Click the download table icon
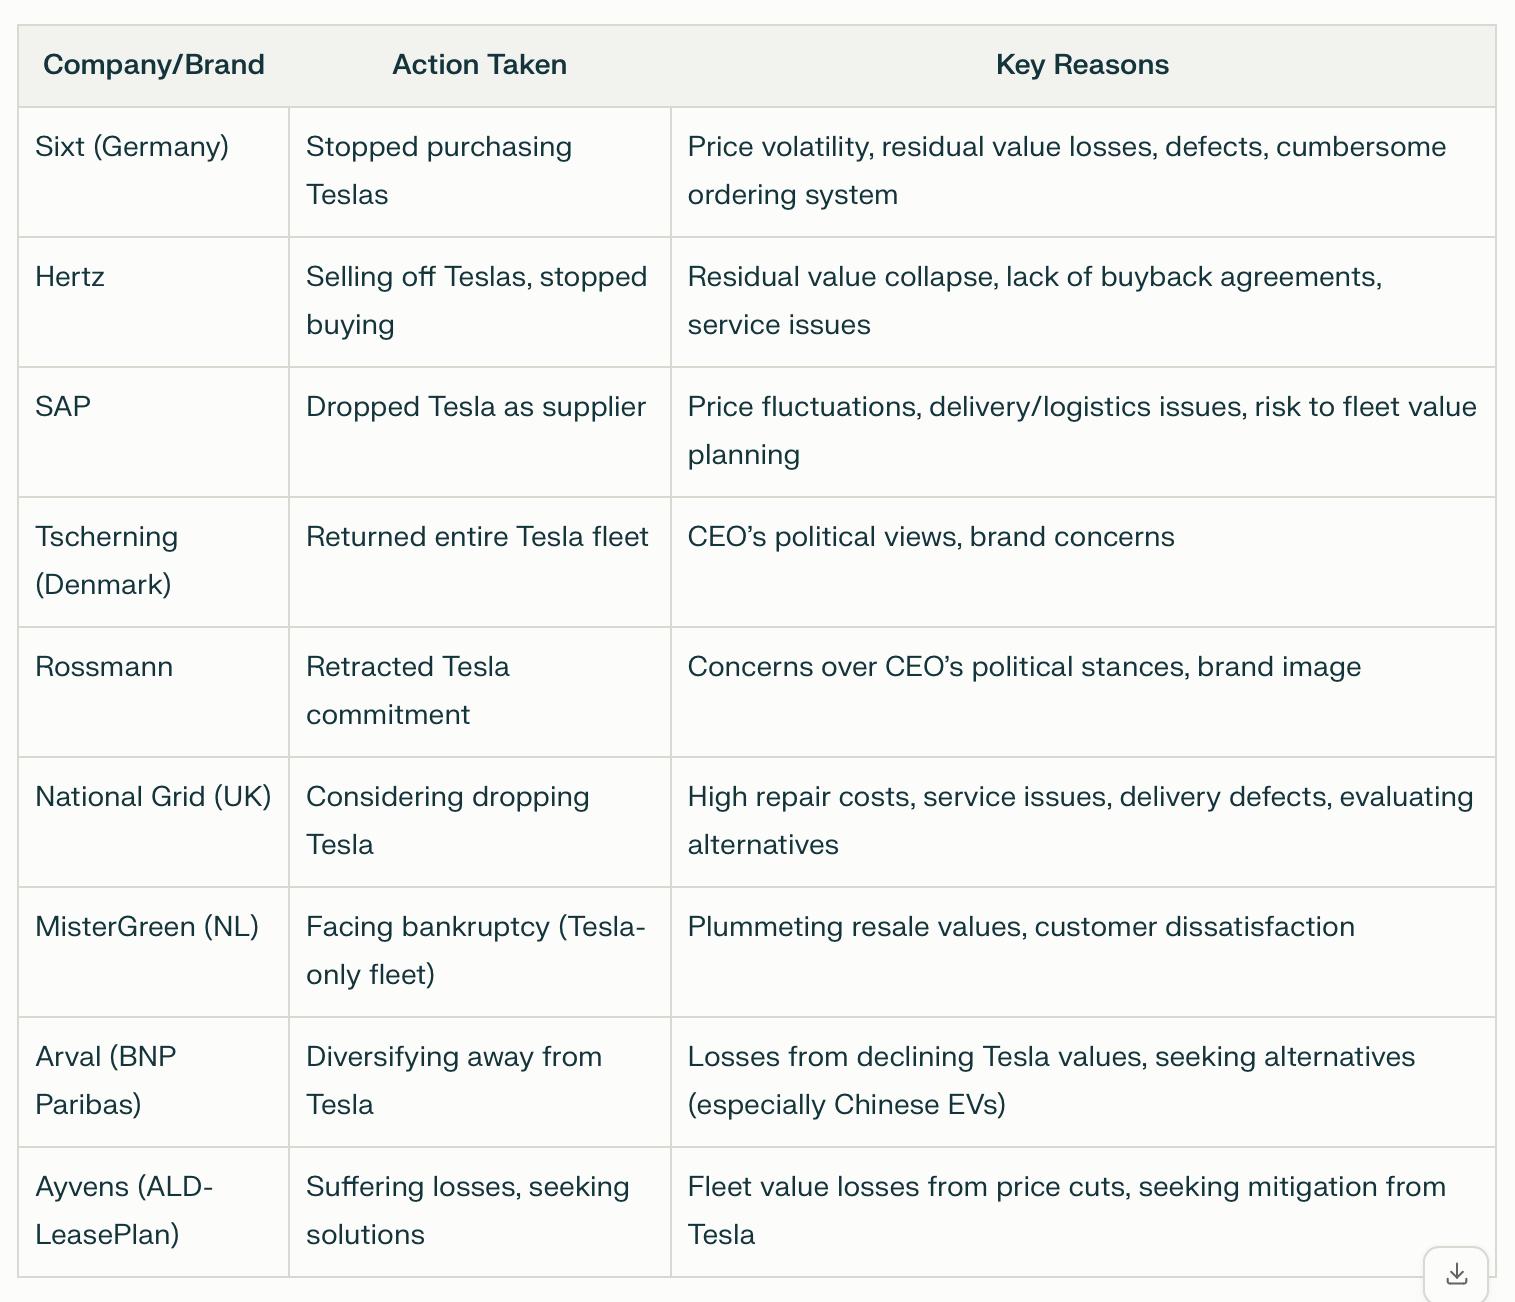 (1456, 1274)
